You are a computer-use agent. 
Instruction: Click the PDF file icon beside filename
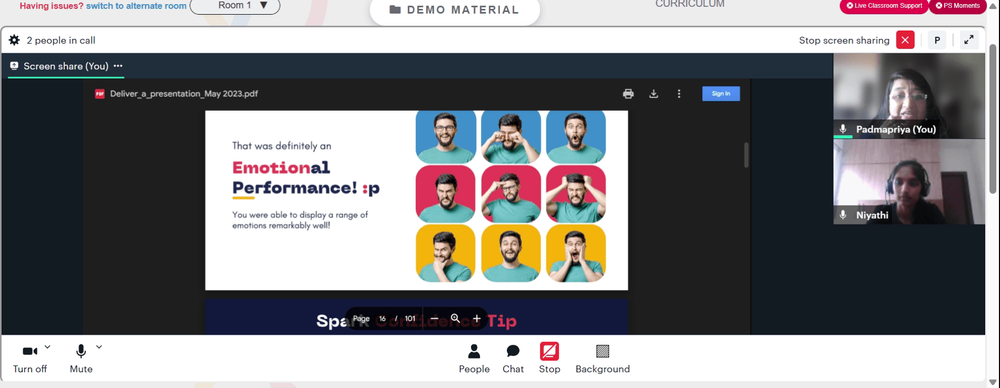click(100, 94)
